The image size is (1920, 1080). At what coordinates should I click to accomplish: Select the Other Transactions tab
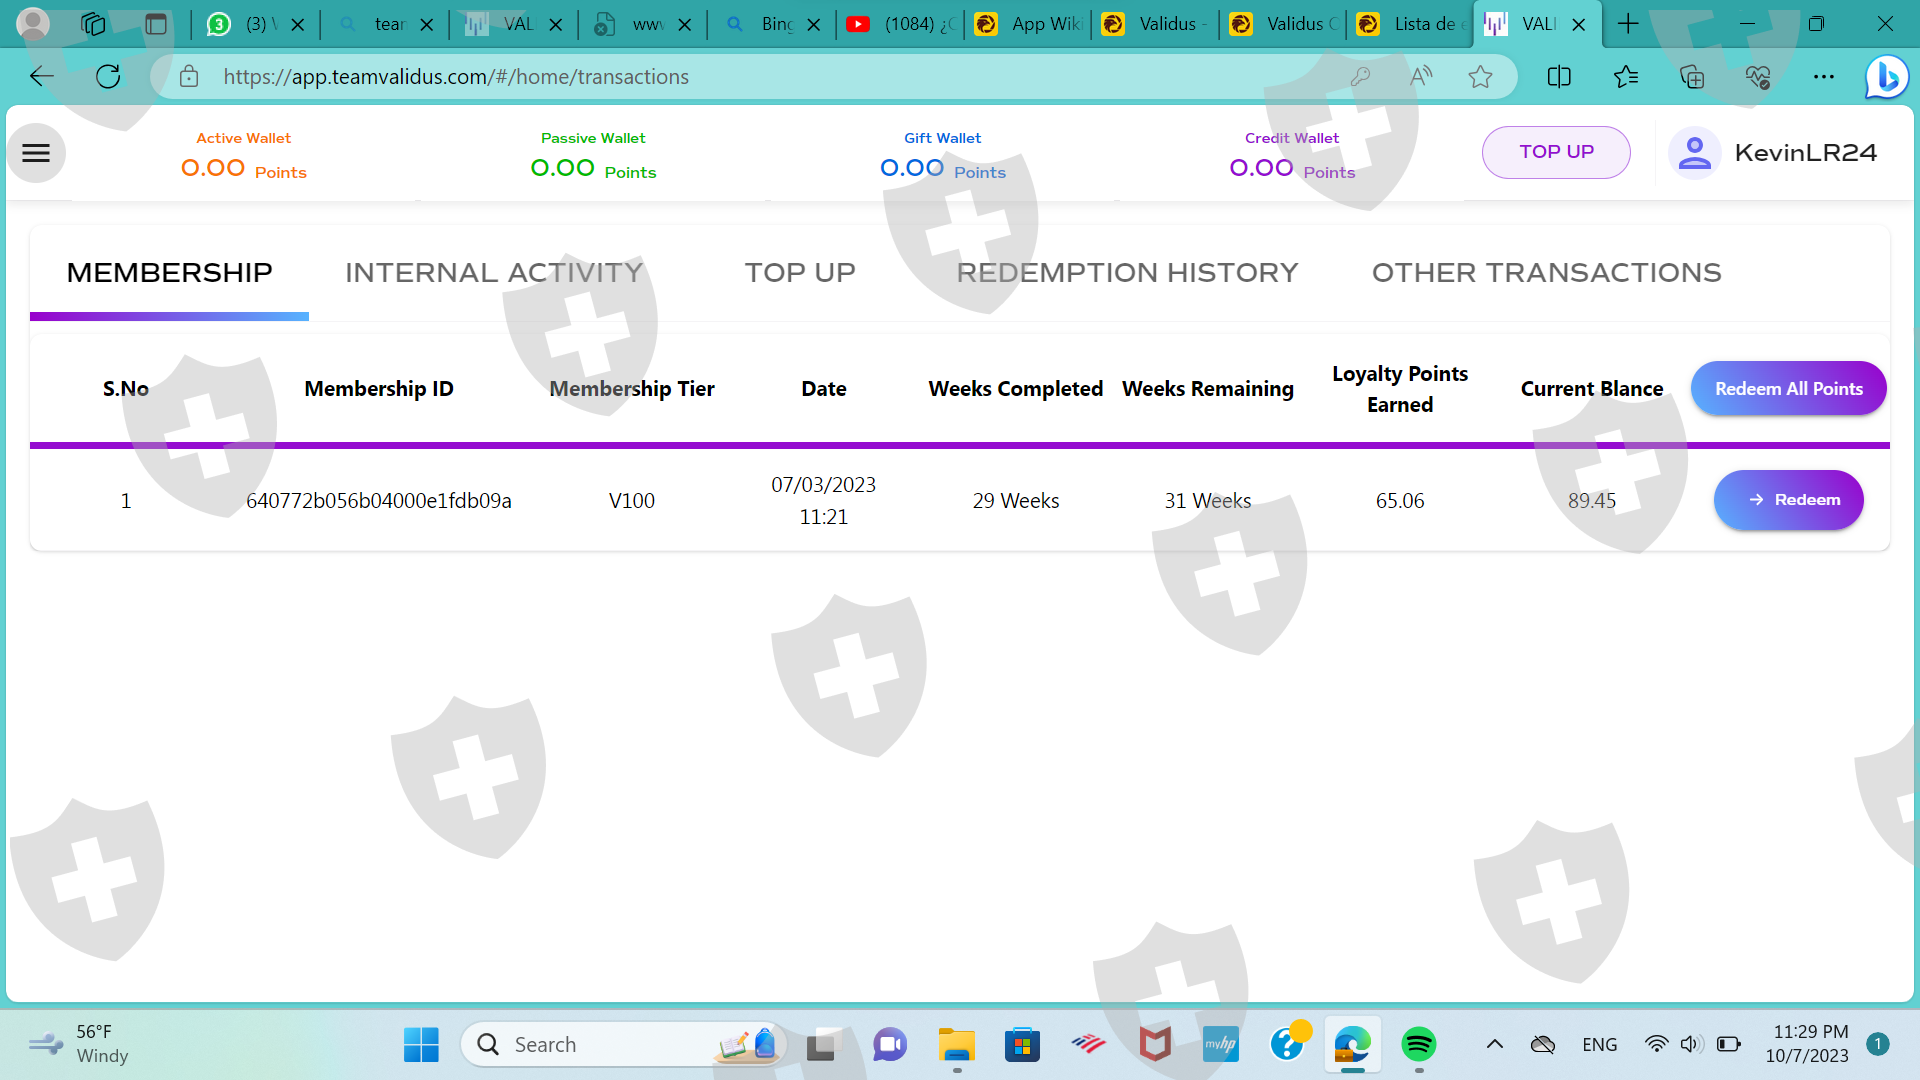[1546, 272]
